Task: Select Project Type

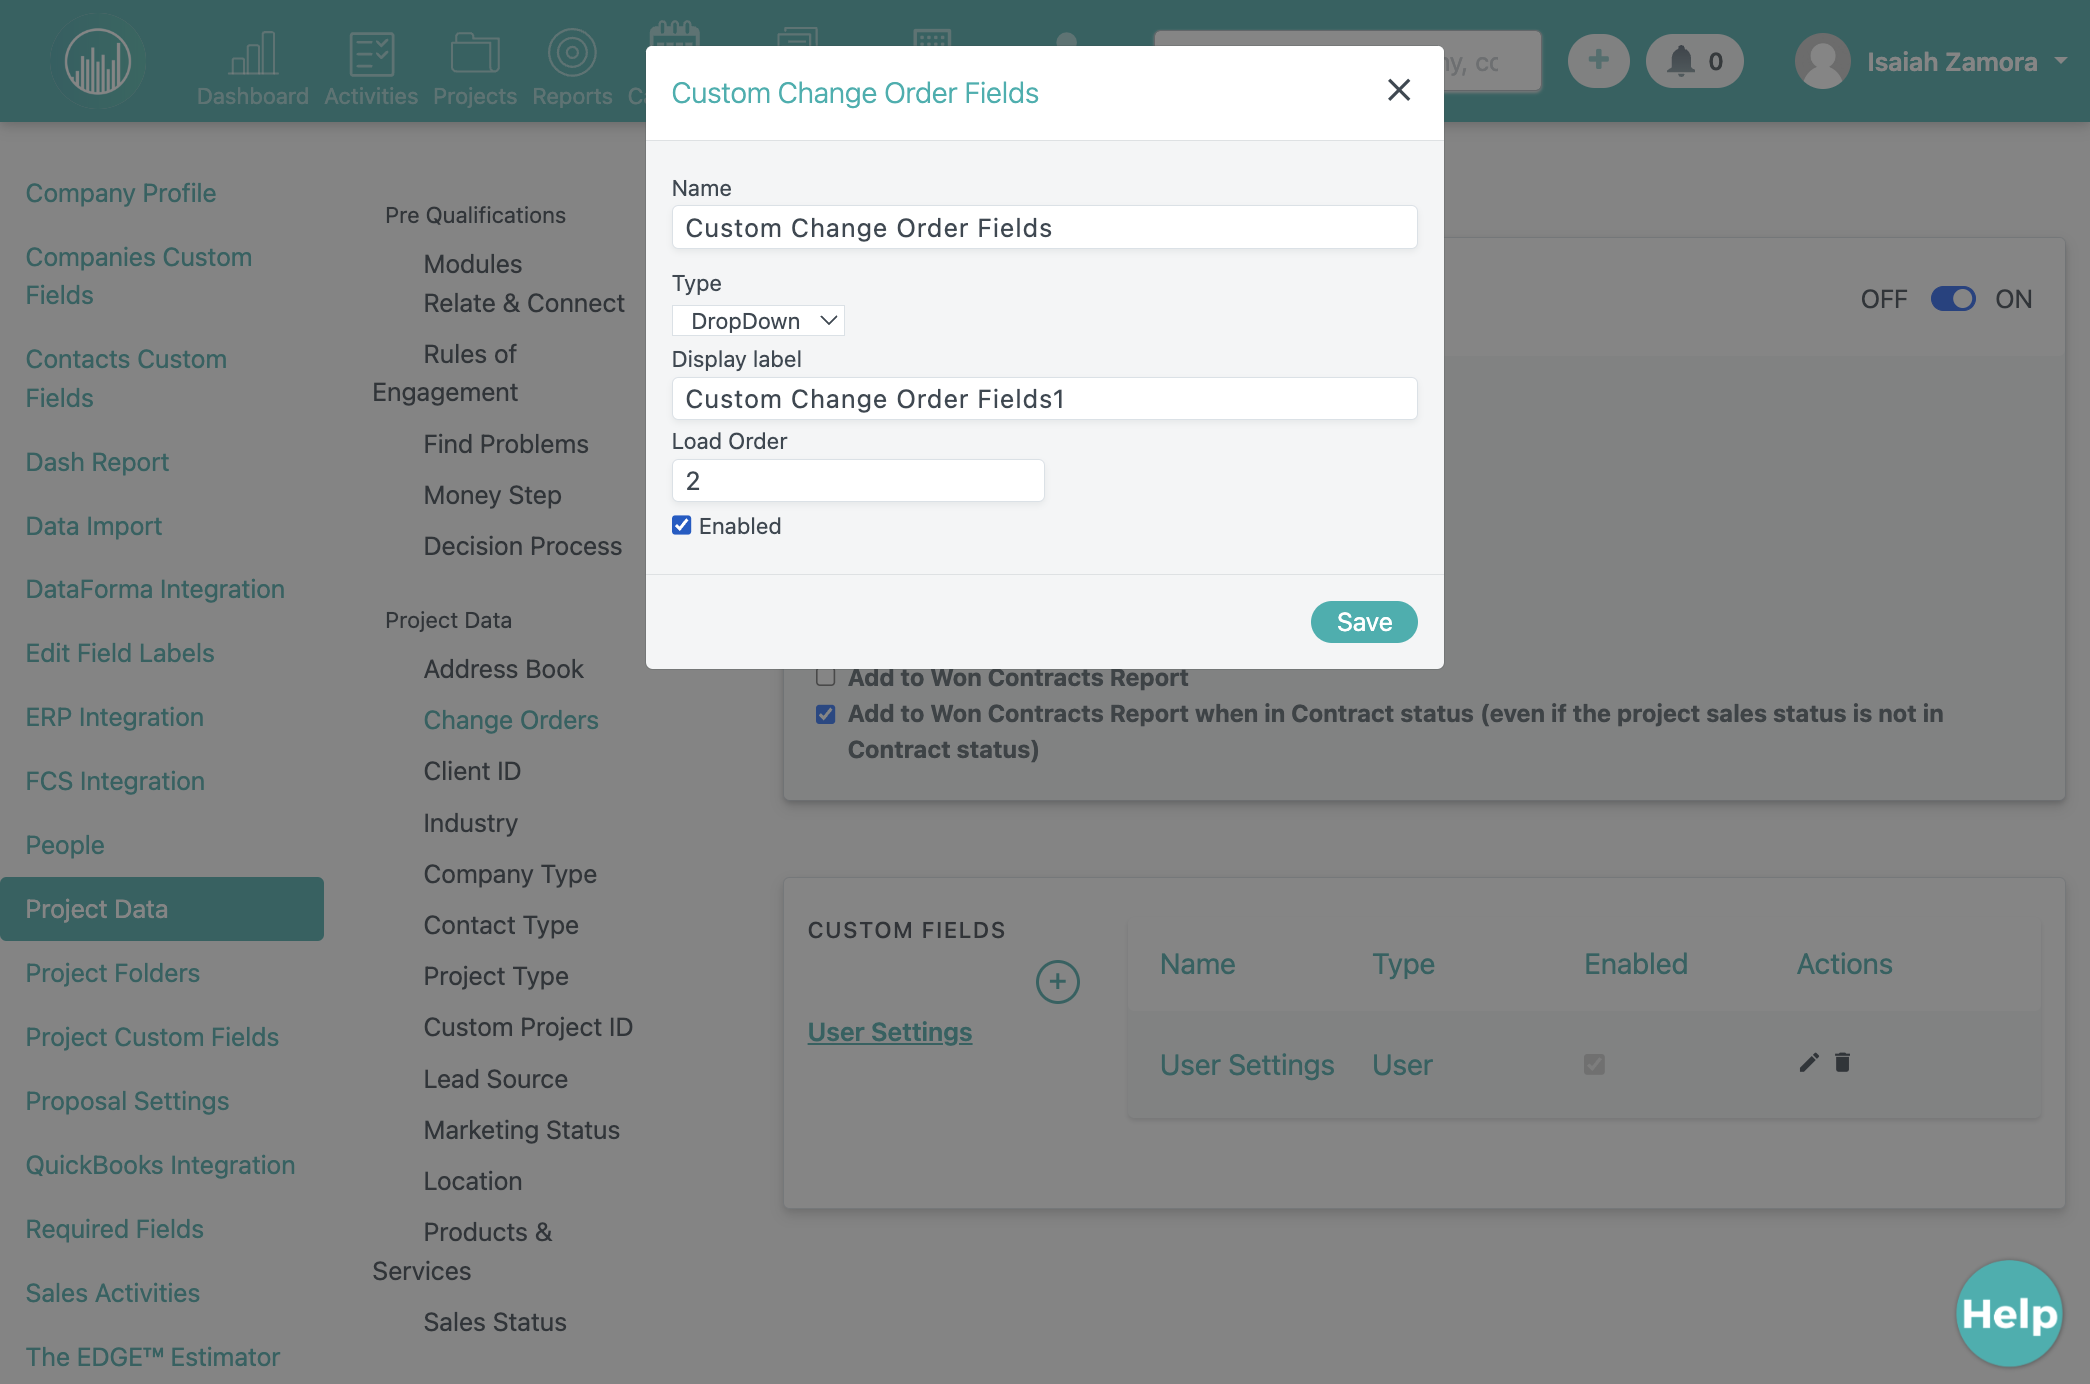Action: [x=496, y=976]
